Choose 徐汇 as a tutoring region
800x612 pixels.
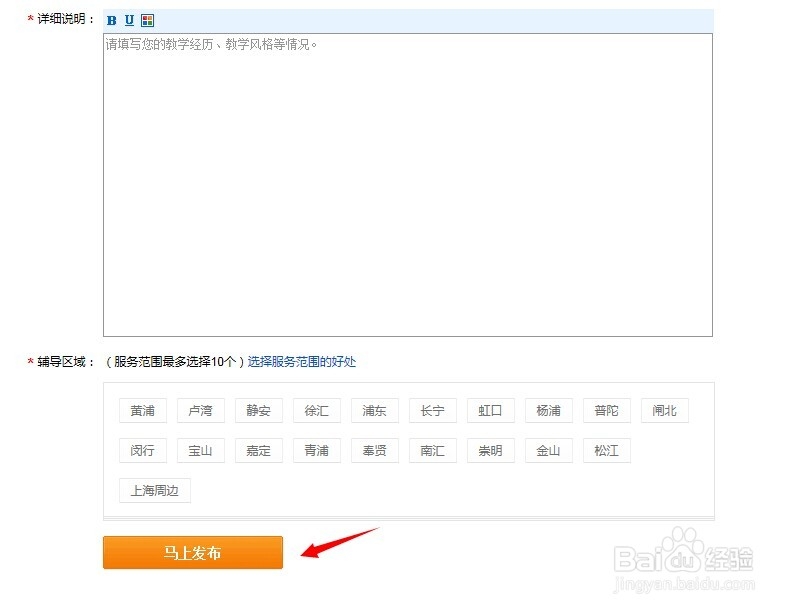316,410
